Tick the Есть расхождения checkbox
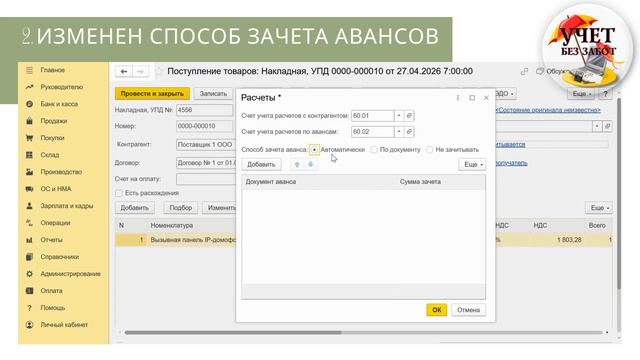Viewport: 640px width, 360px height. point(119,193)
